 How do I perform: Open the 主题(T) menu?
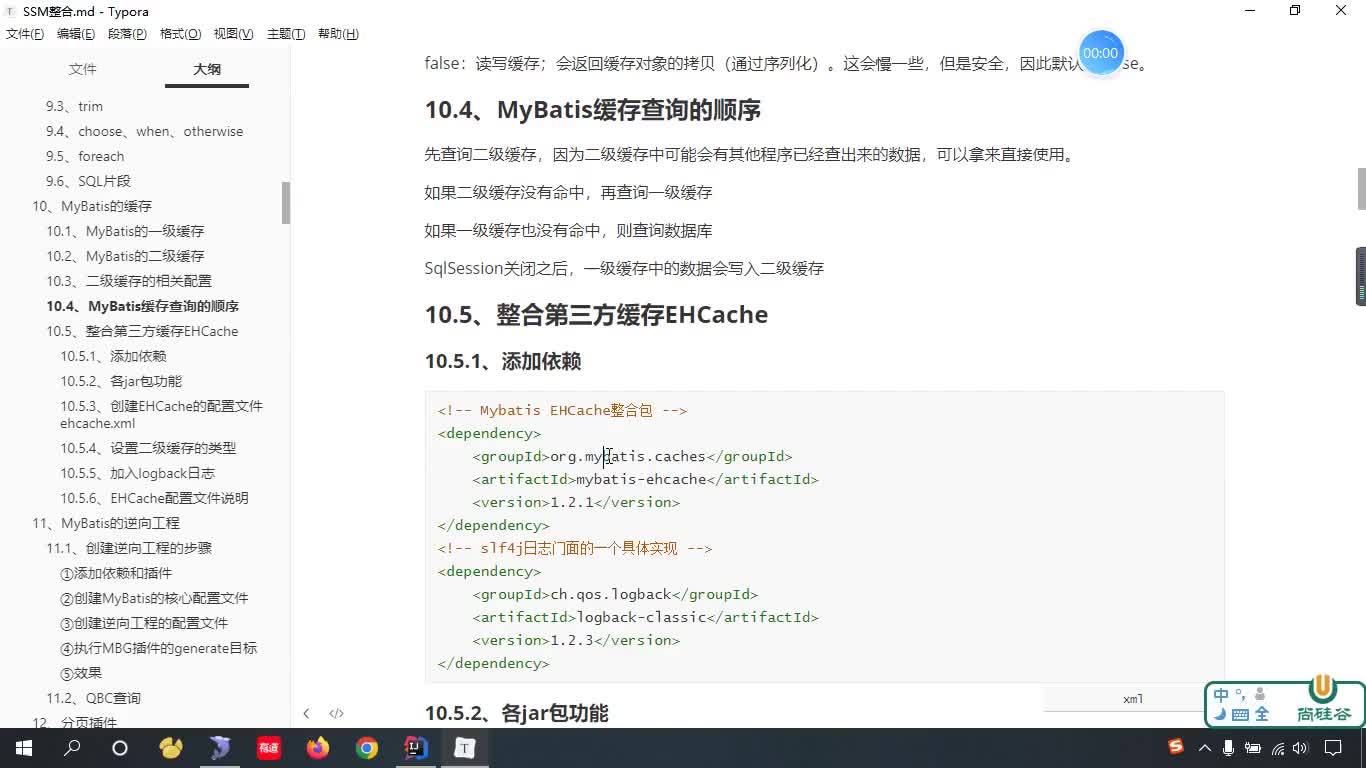(286, 34)
